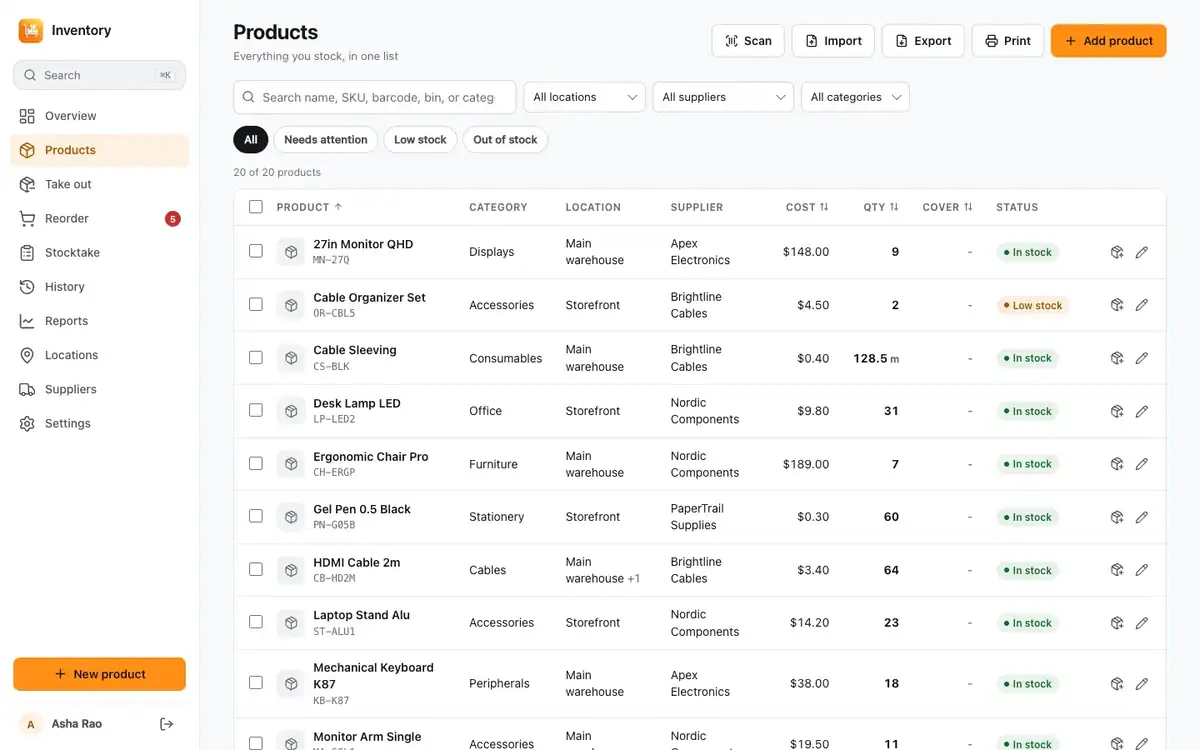Click the adjust stock icon for Mechanical Keyboard K87
1200x750 pixels.
[x=1117, y=684]
